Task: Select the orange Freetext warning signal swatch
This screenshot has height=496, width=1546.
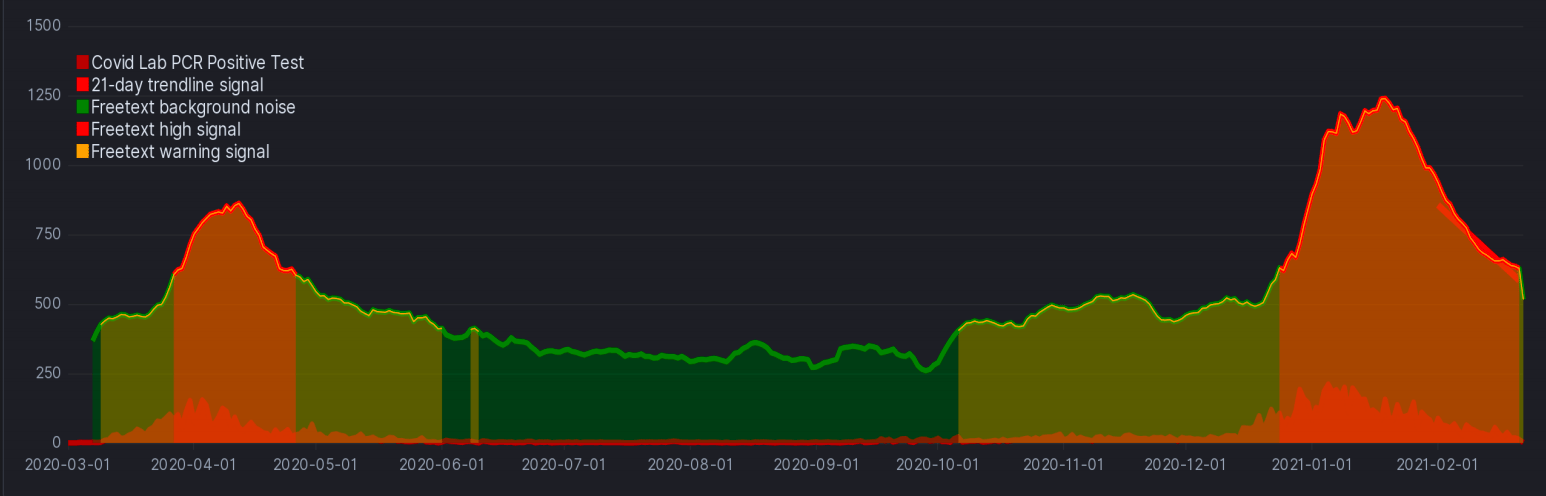Action: tap(83, 152)
